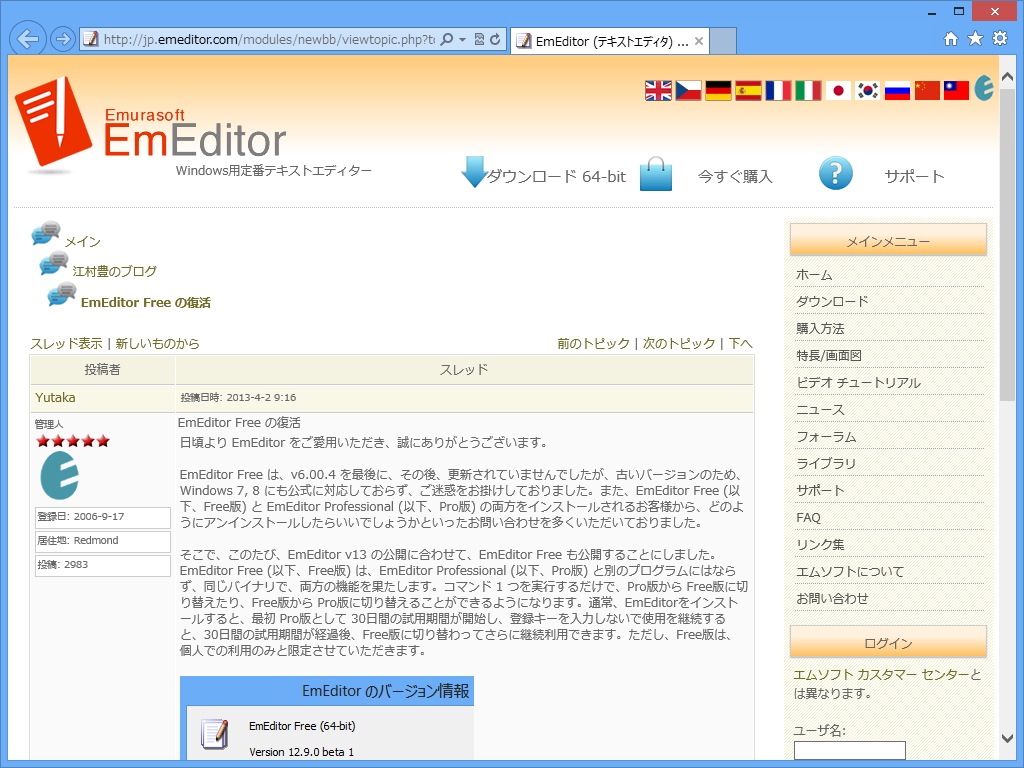Click the browser Home icon
This screenshot has width=1024, height=768.
[951, 39]
